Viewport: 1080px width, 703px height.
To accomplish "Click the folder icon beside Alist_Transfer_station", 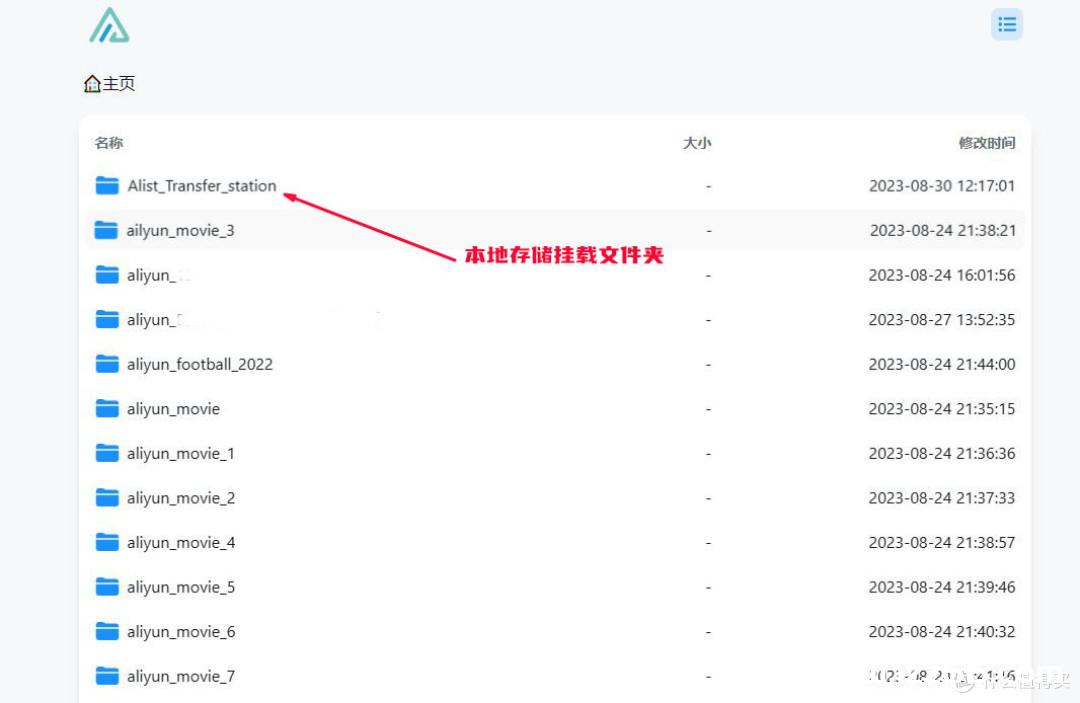I will click(106, 185).
